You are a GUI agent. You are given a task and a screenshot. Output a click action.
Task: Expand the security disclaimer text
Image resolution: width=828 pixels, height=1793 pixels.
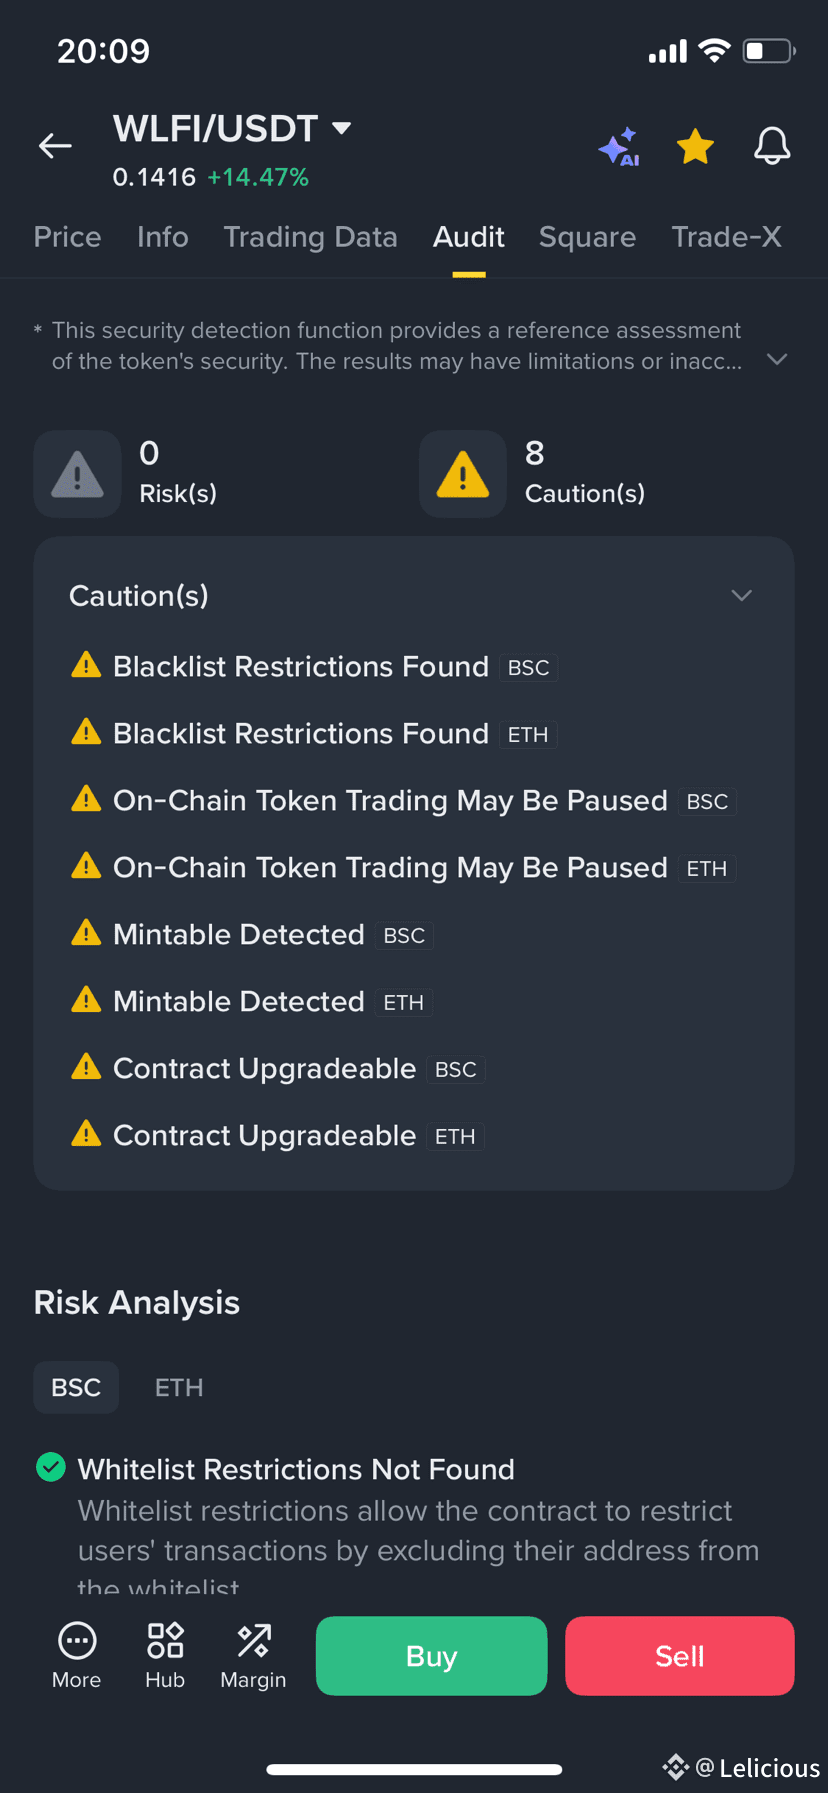point(777,359)
